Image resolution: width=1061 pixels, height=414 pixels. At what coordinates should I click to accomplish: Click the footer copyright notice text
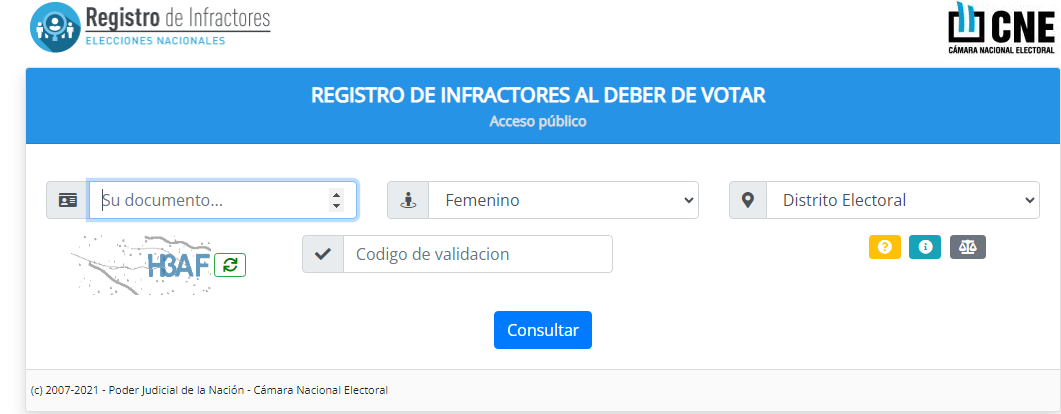click(x=210, y=390)
